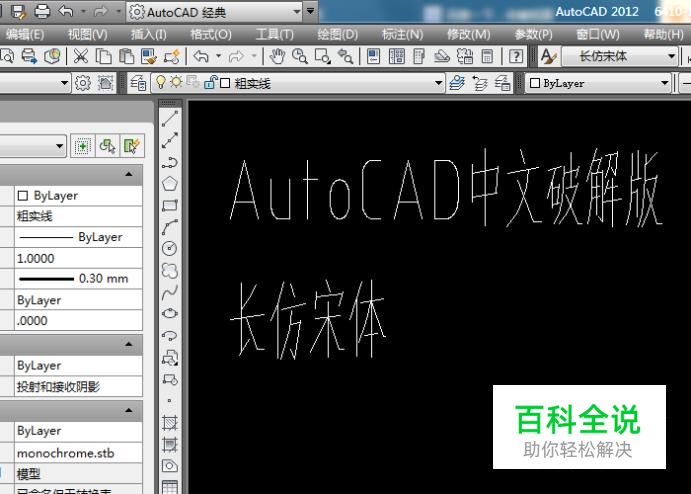This screenshot has width=691, height=494.
Task: Select the Region tool
Action: point(170,466)
